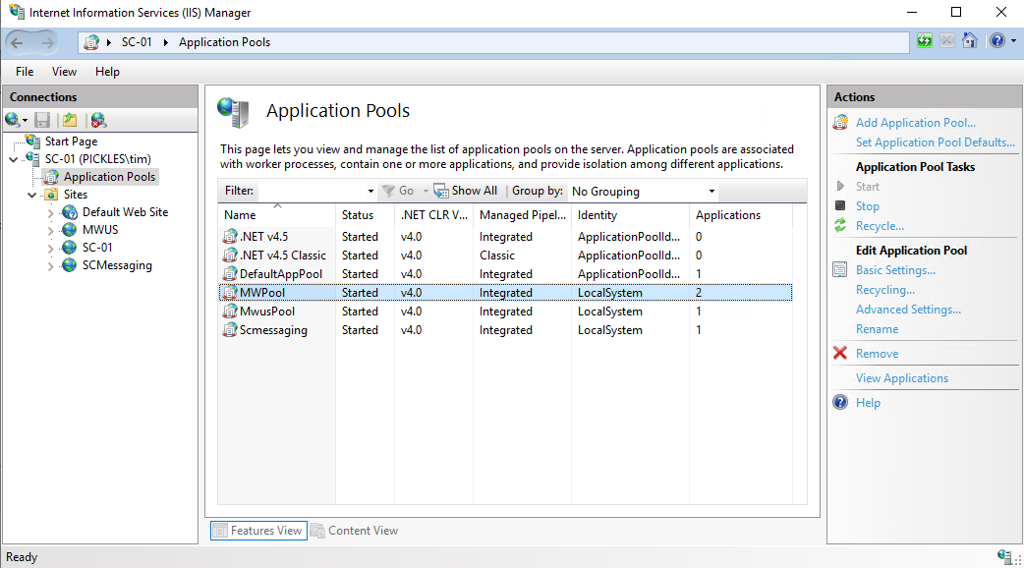Screen dimensions: 1024x568
Task: Open the Group by No Grouping dropdown
Action: tap(712, 191)
